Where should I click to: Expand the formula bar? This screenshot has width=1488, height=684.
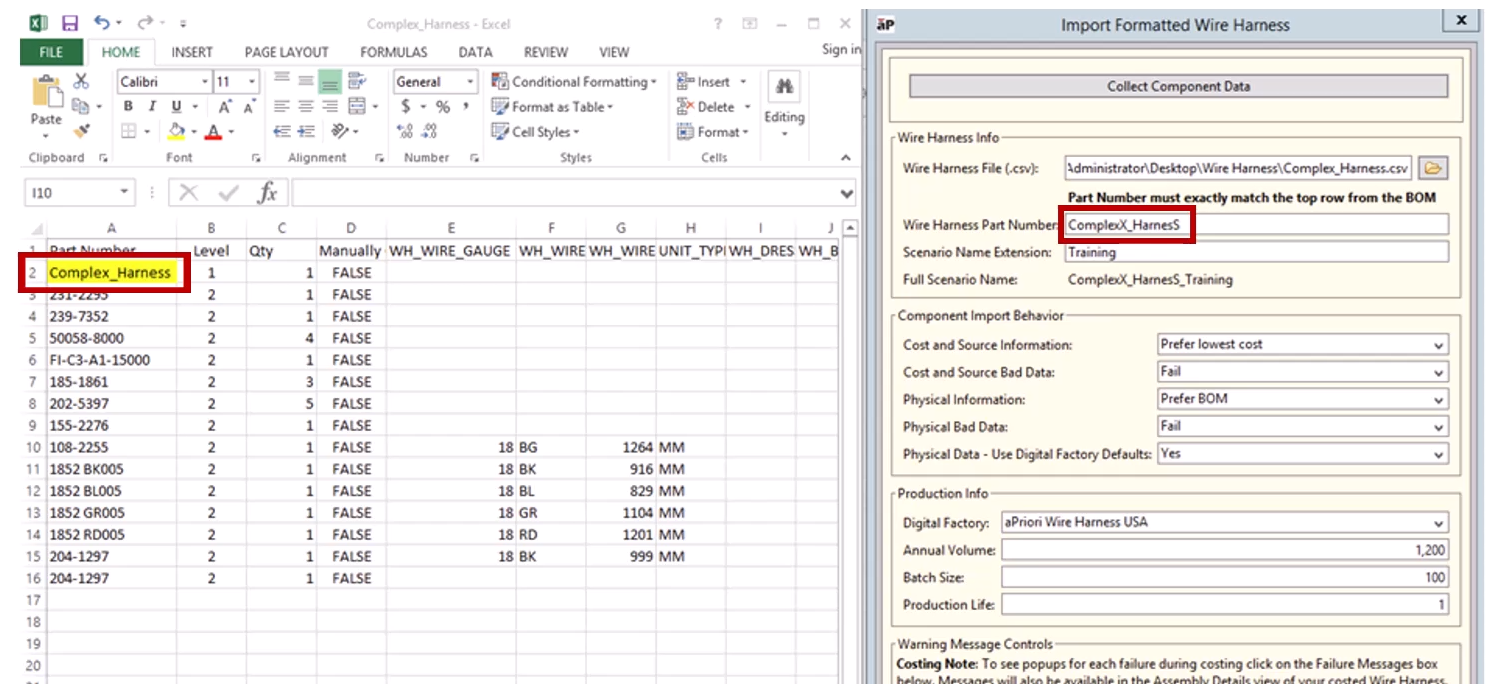tap(847, 193)
